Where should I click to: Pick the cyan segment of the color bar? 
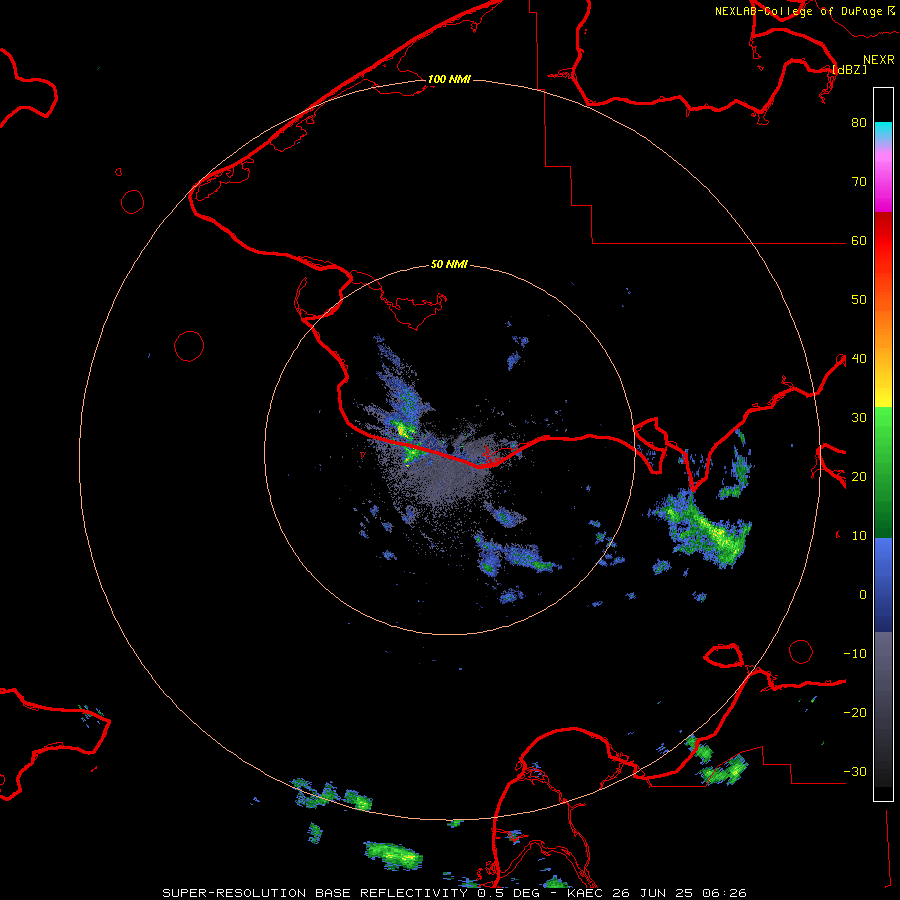(x=883, y=132)
